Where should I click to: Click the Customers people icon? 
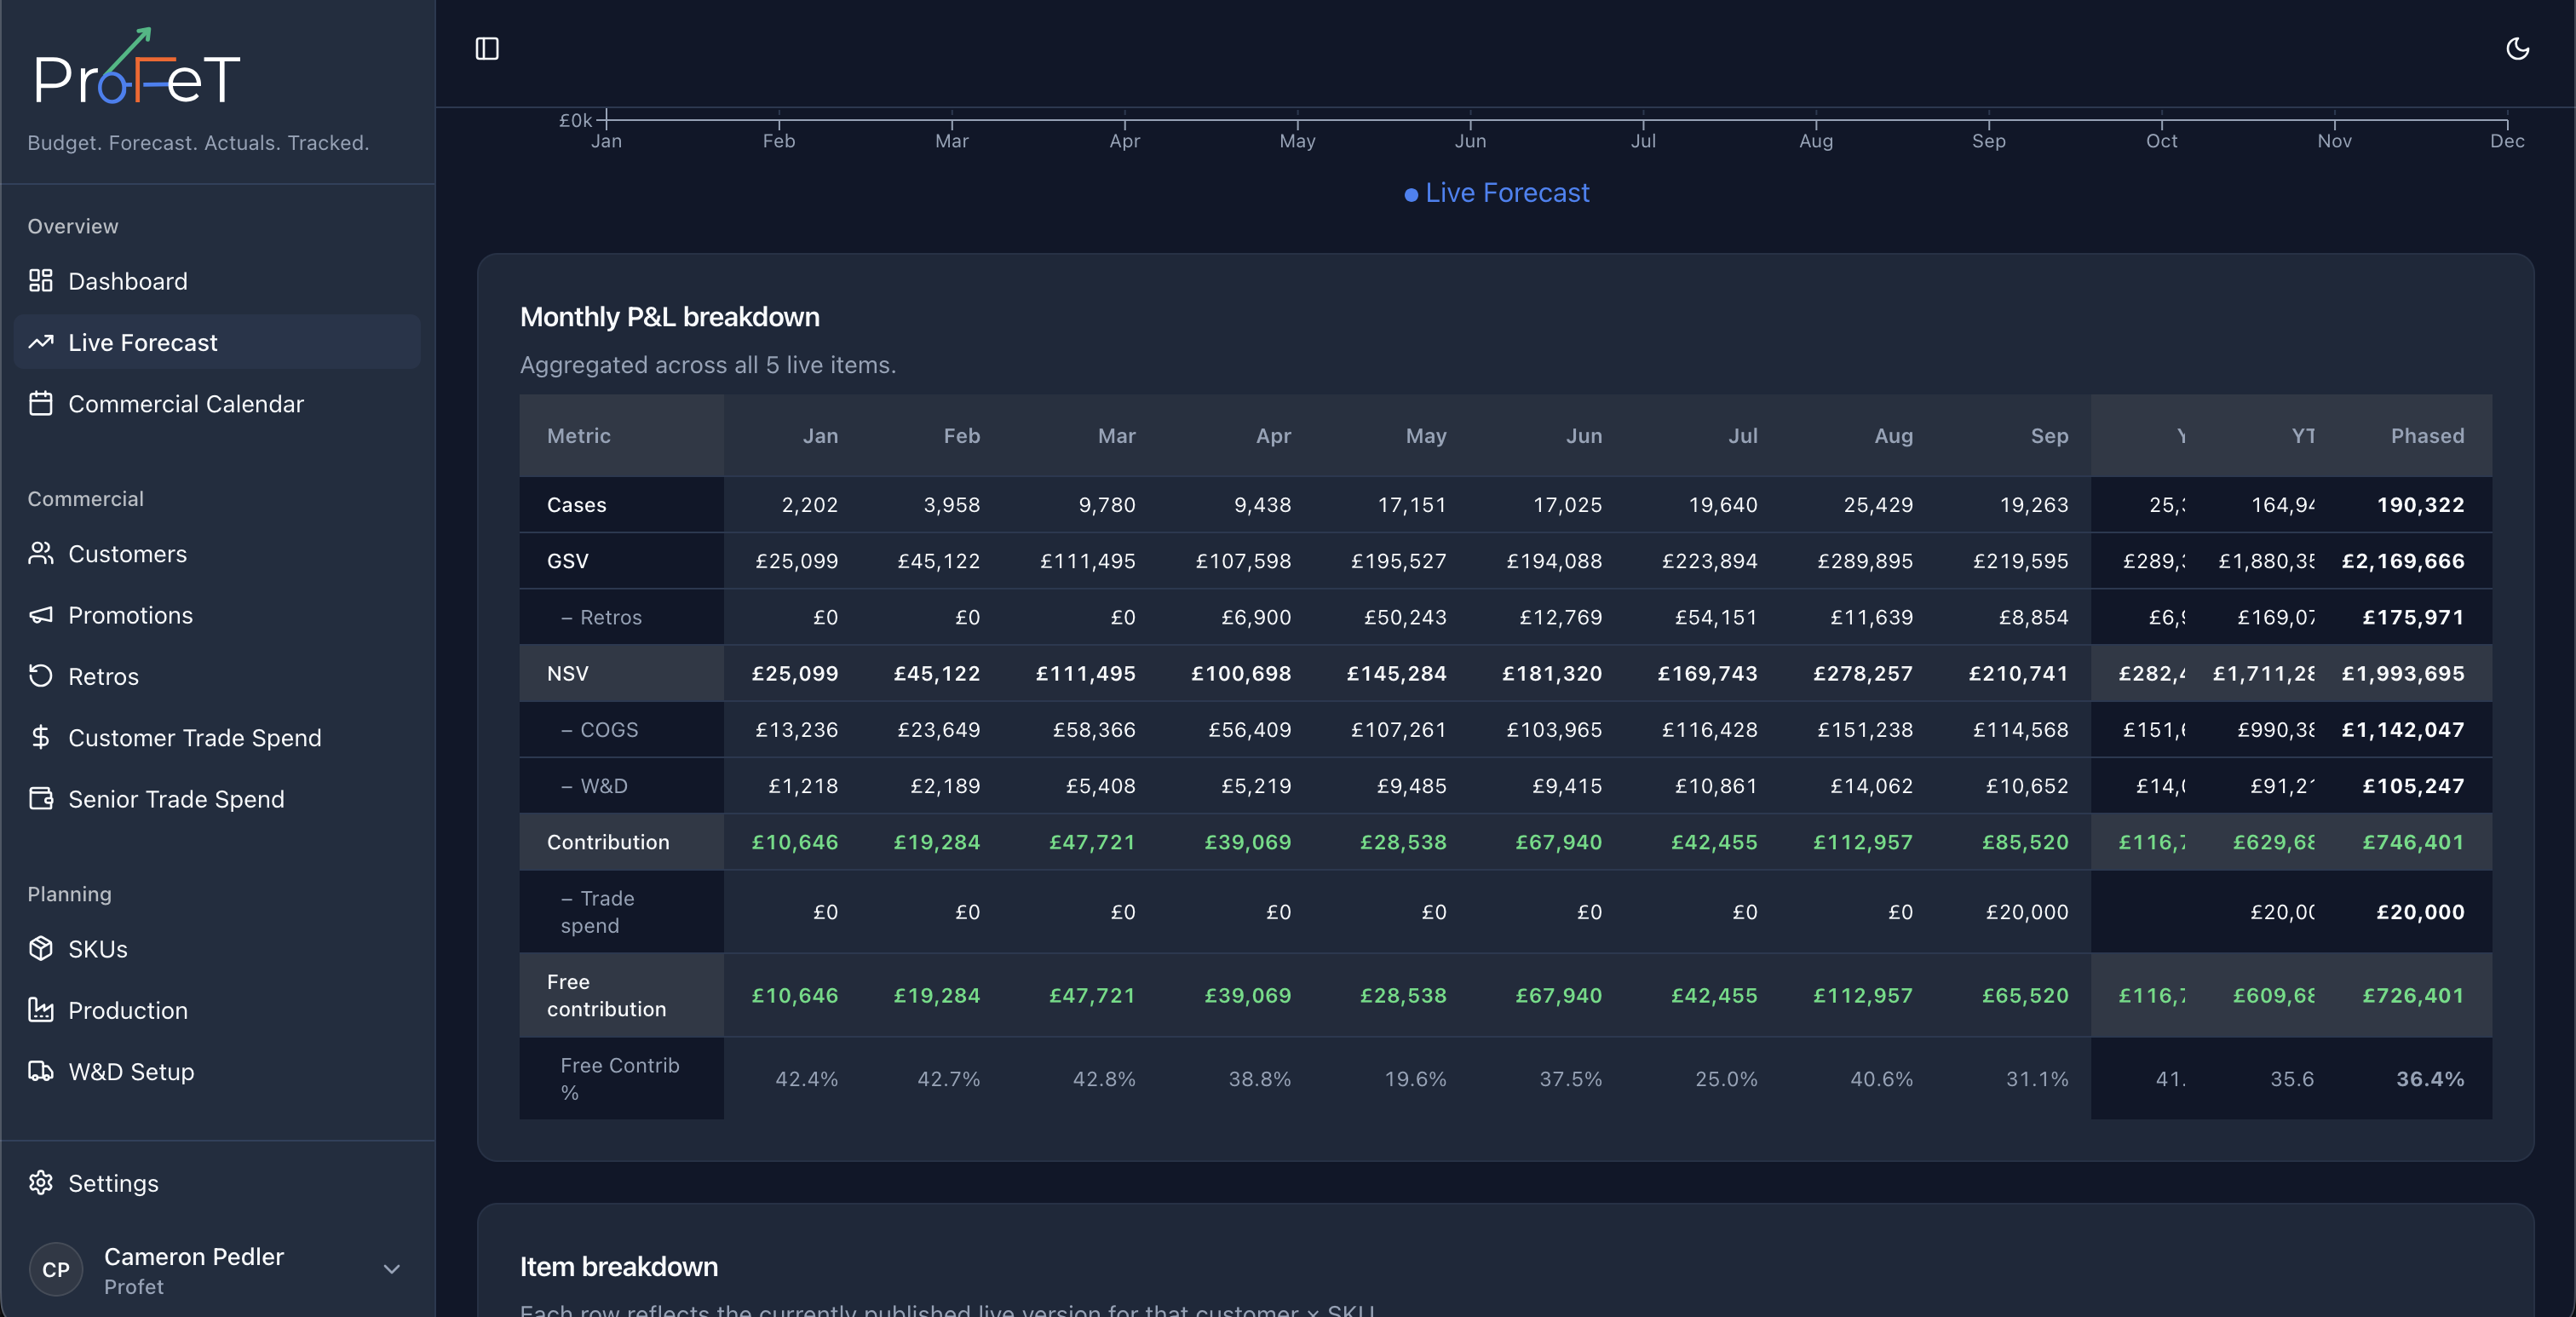[x=41, y=553]
